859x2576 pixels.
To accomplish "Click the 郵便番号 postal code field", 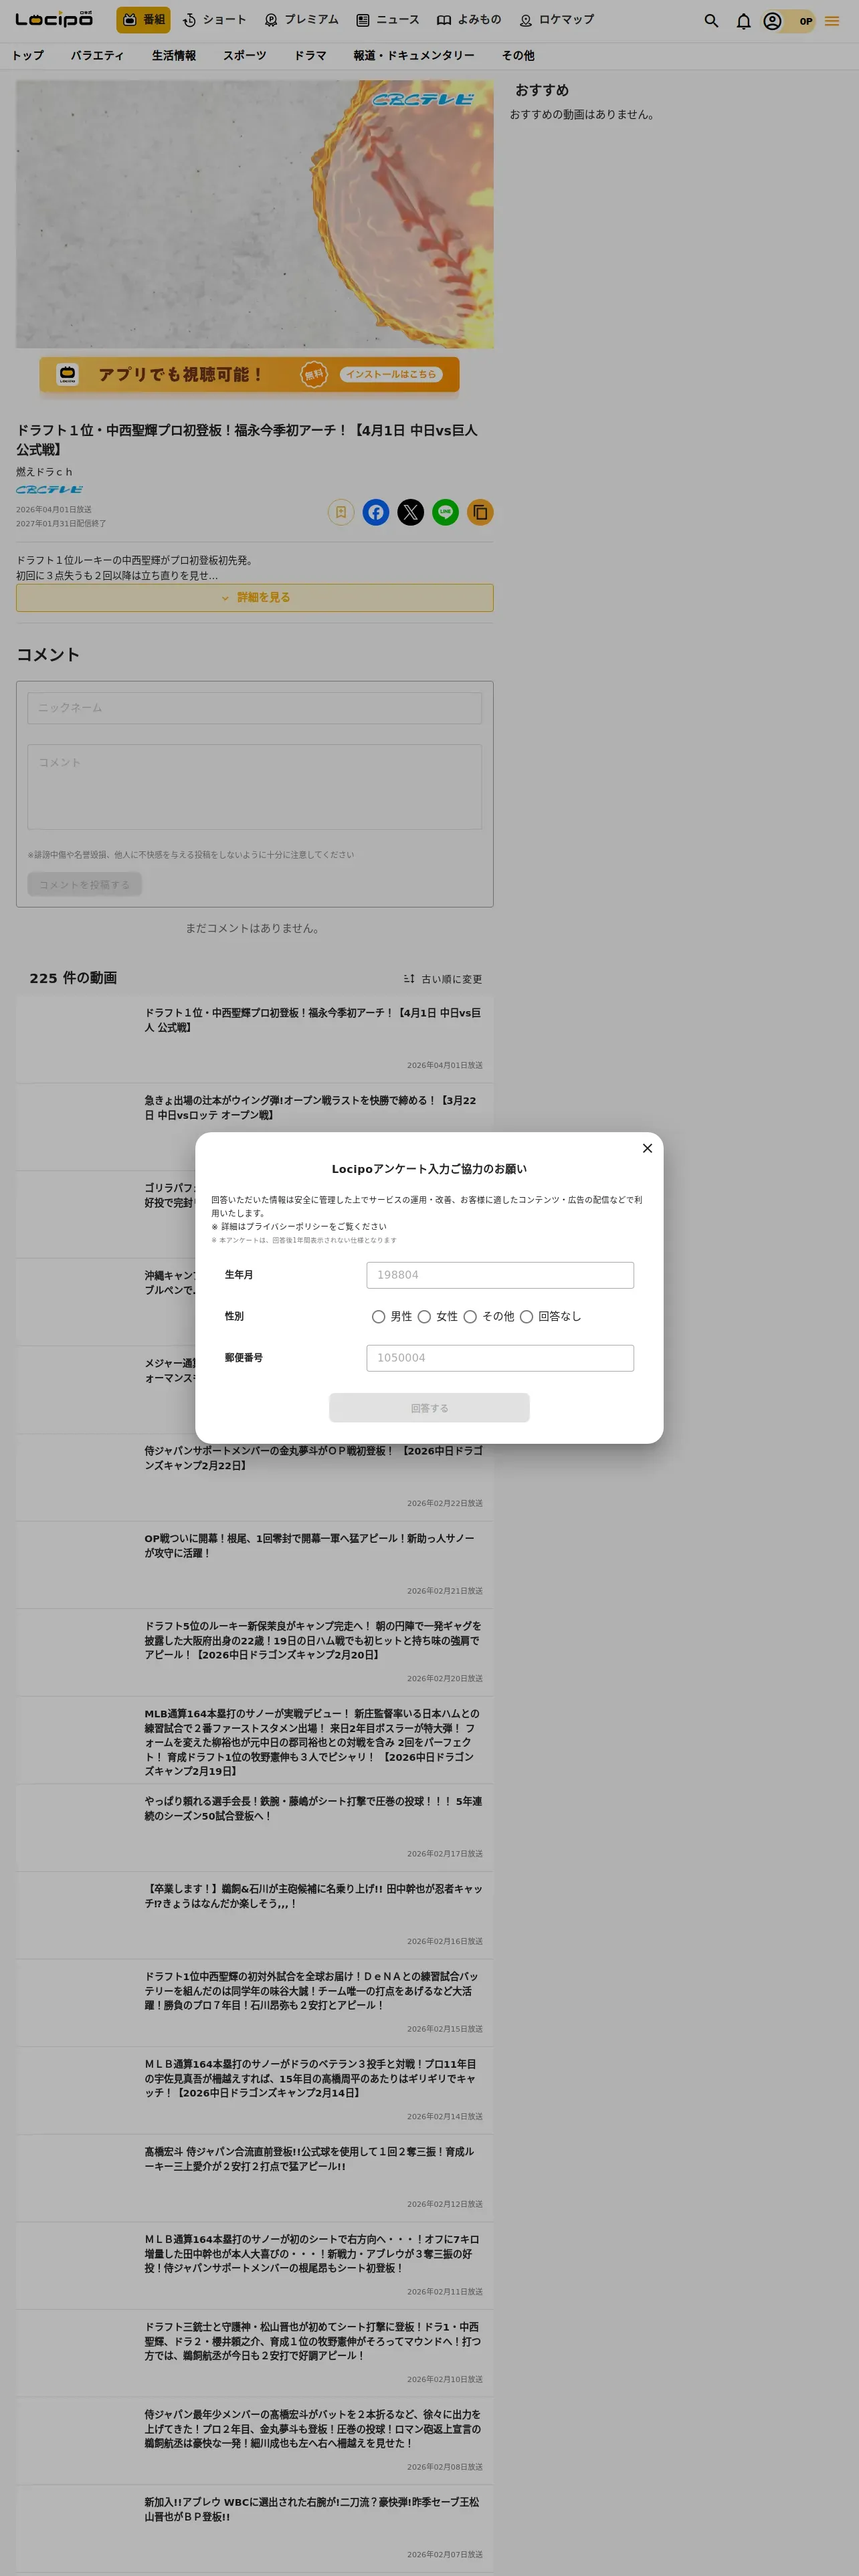I will pyautogui.click(x=500, y=1358).
